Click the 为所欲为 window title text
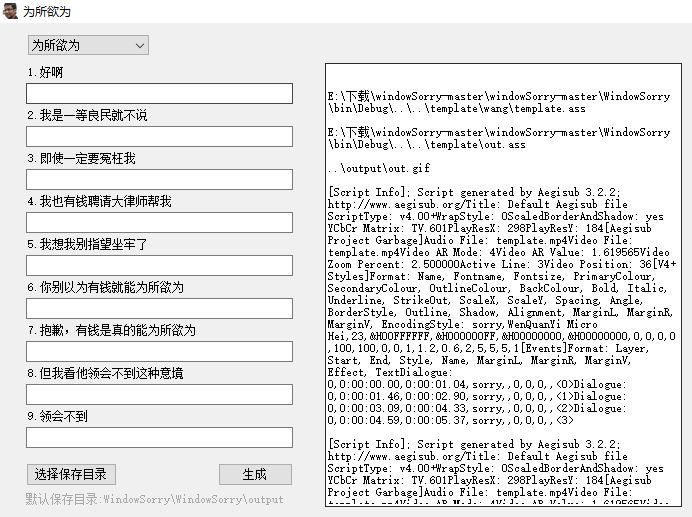Viewport: 692px width, 517px height. pyautogui.click(x=47, y=11)
